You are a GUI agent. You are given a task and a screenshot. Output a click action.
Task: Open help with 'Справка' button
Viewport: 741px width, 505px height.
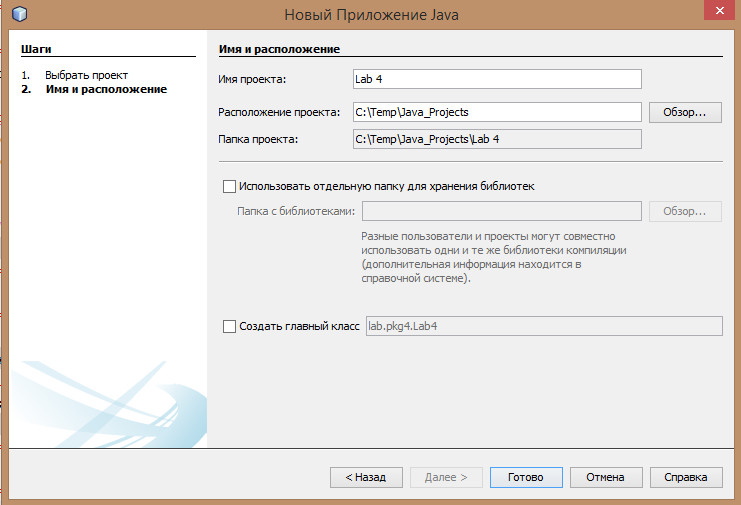686,477
